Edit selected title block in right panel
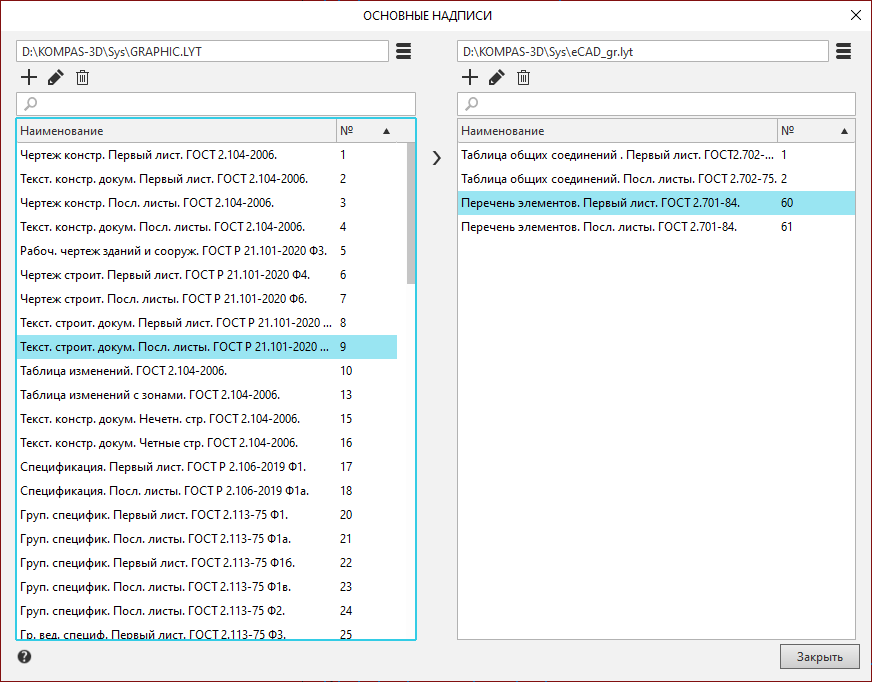The image size is (872, 682). point(496,78)
